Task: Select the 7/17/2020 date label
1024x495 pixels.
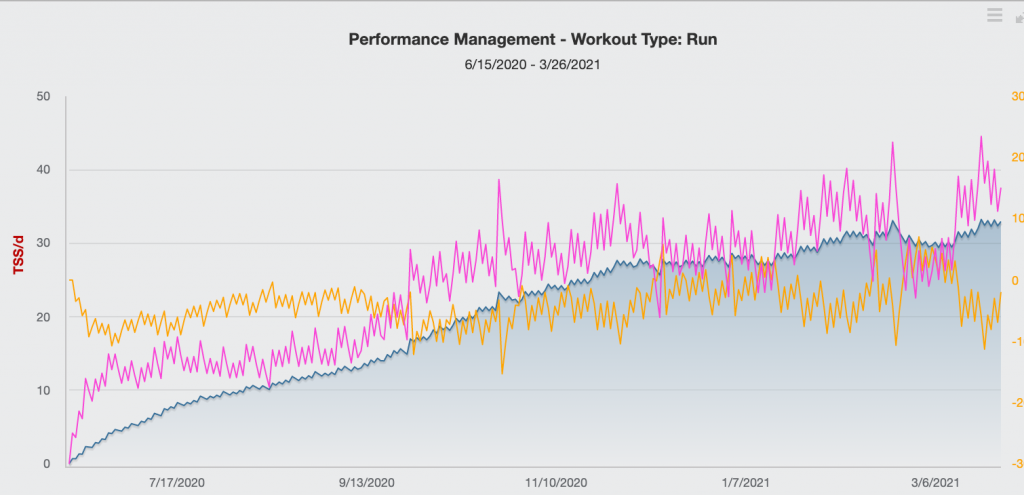Action: 175,482
